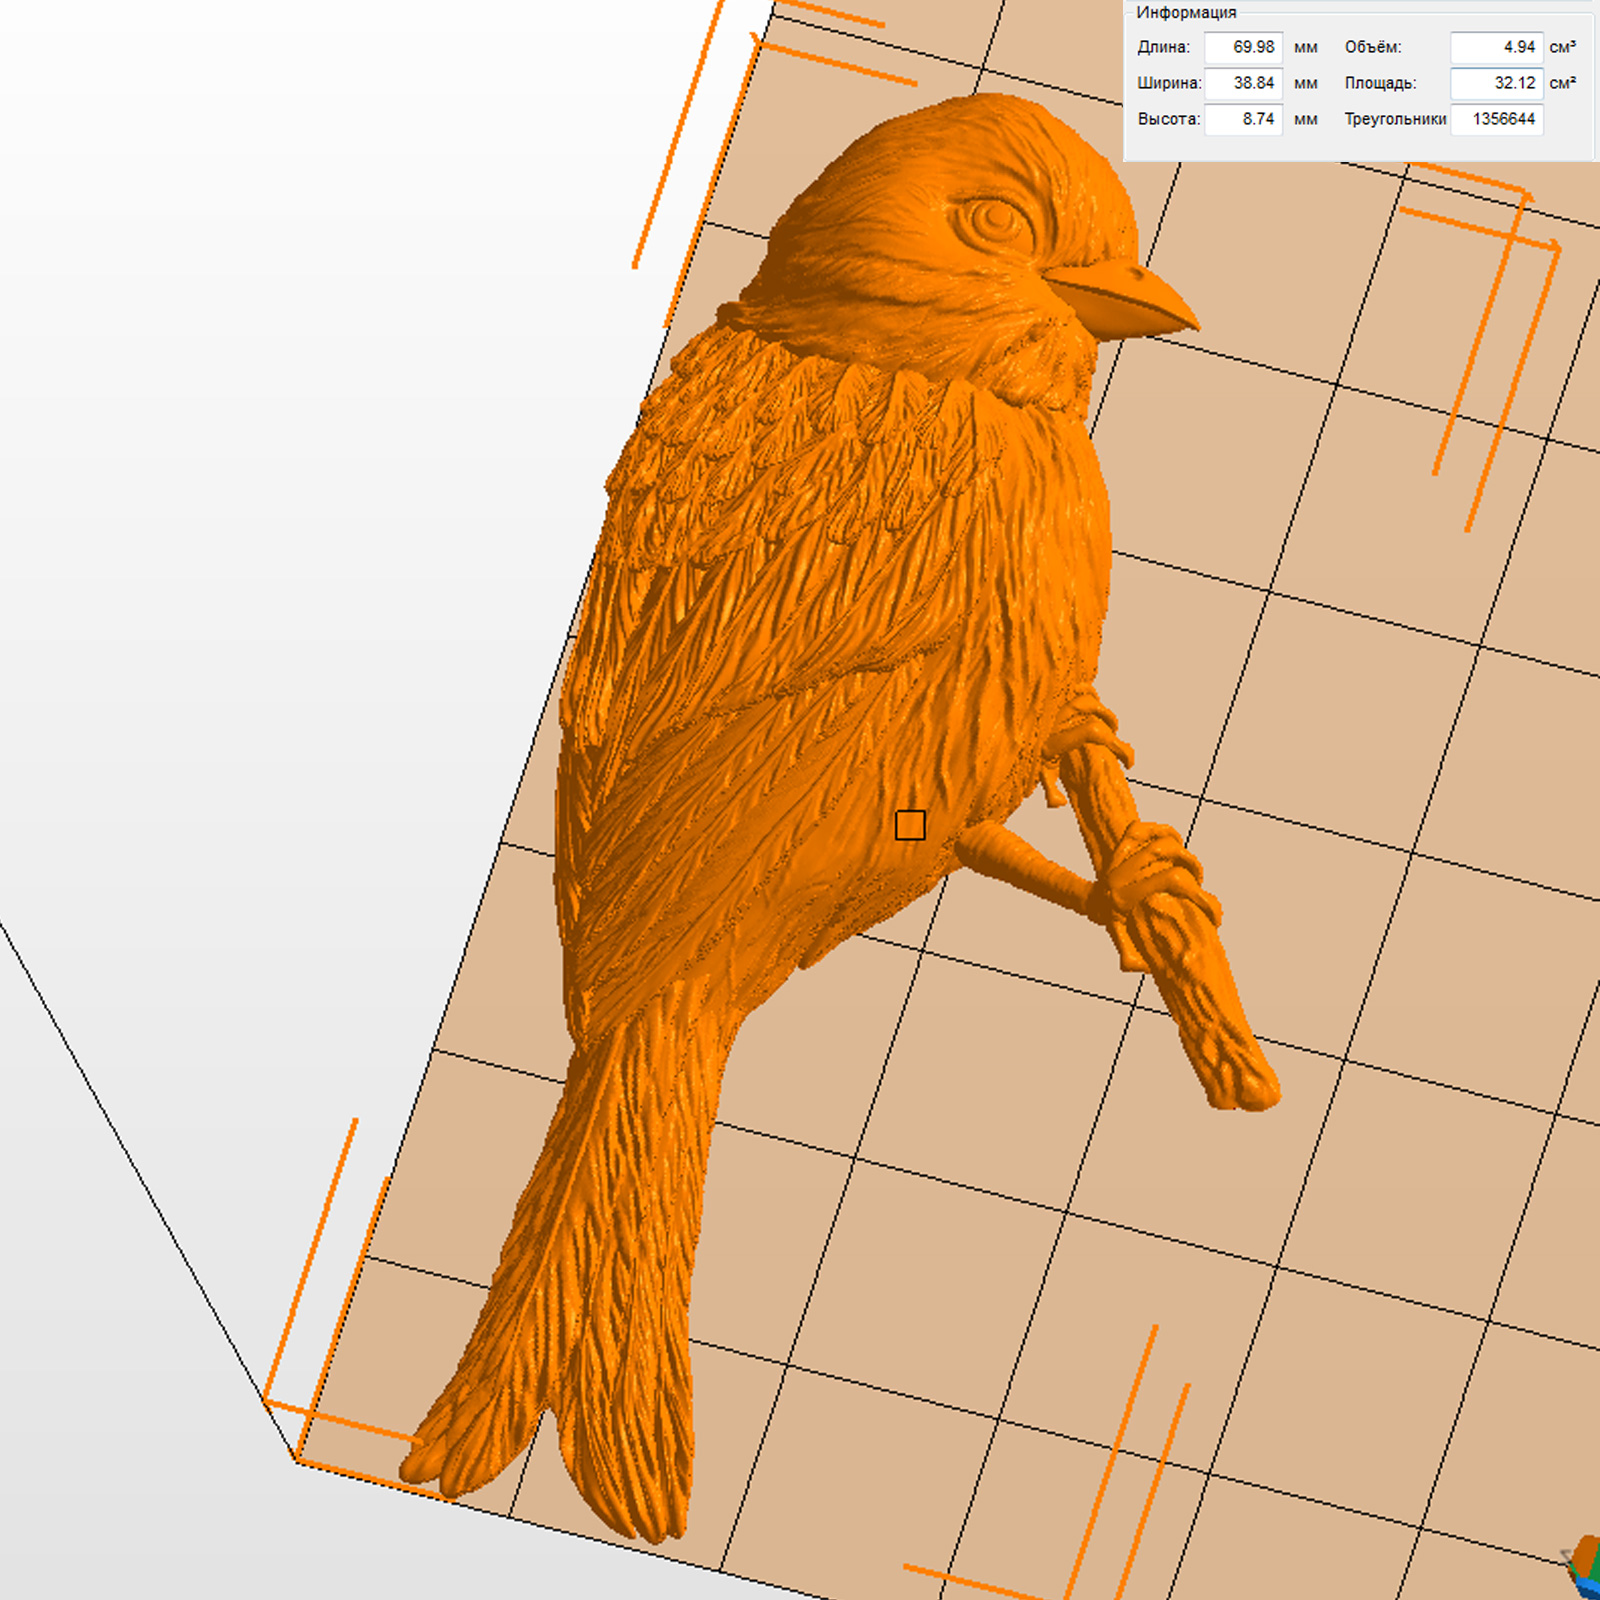This screenshot has width=1600, height=1600.
Task: Click the colored orientation cube in the corner
Action: (1585, 1566)
